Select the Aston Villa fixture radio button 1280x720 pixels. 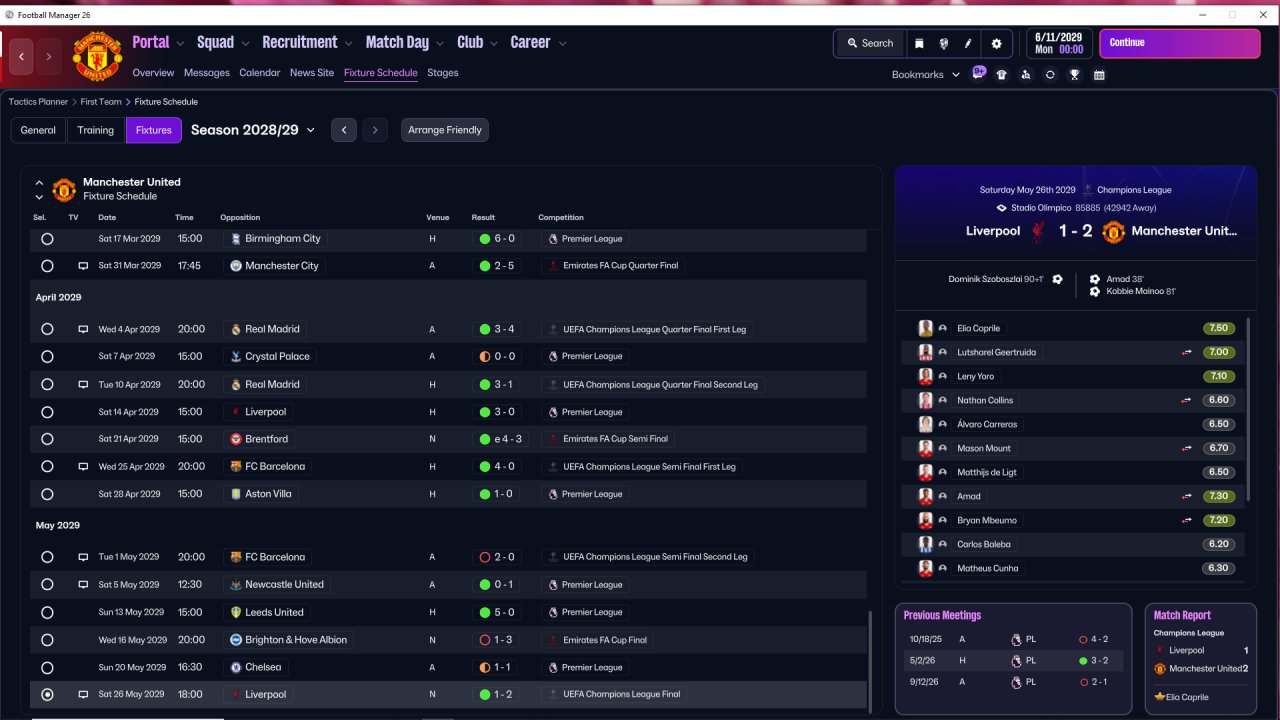47,494
